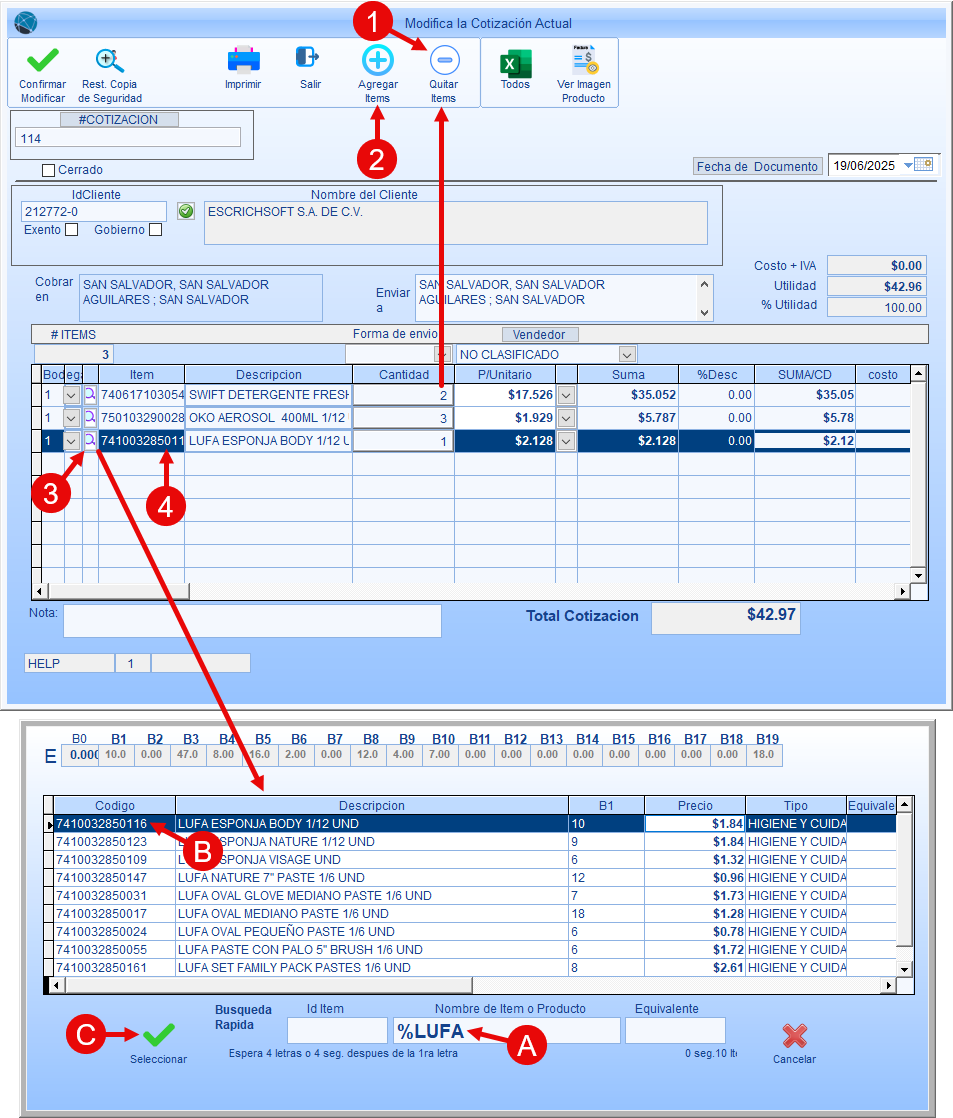Click the Salir exit icon
Image resolution: width=953 pixels, height=1118 pixels.
click(307, 58)
